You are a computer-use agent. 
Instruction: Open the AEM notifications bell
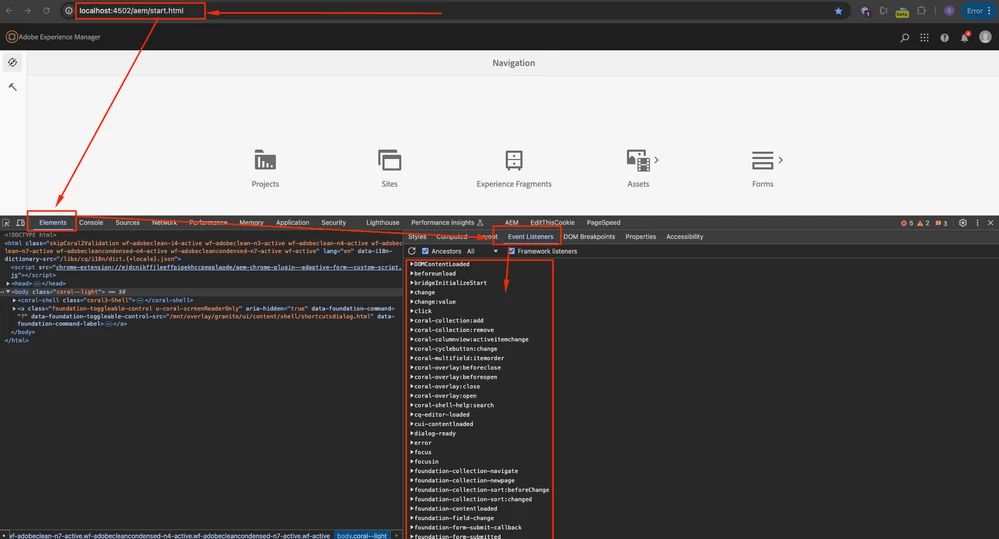[965, 37]
